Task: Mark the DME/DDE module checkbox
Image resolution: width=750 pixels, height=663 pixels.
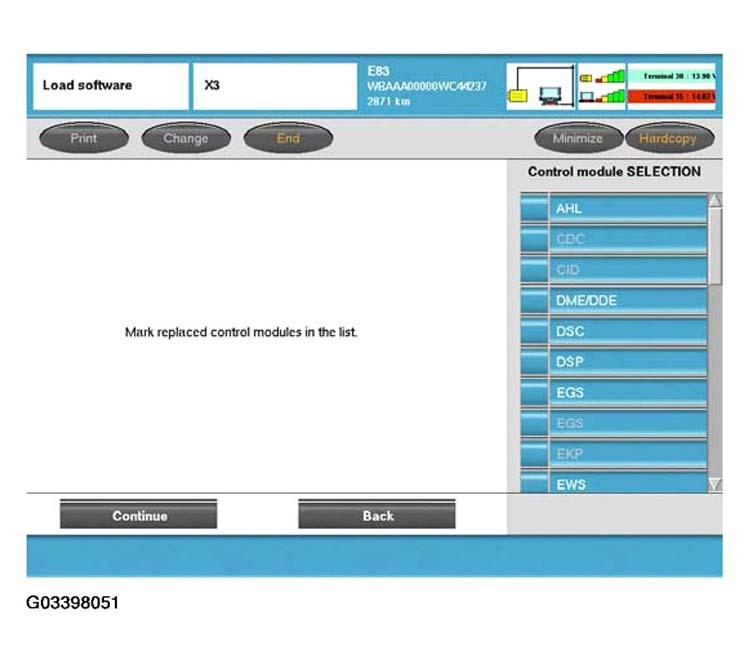Action: (535, 301)
